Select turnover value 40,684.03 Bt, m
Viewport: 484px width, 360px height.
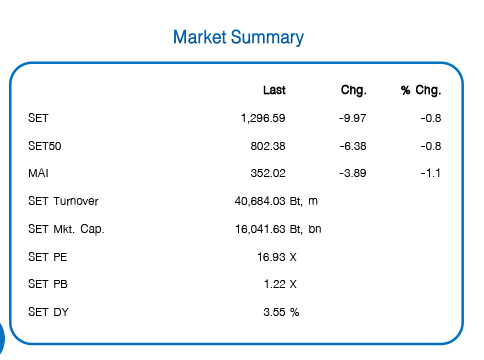(276, 201)
